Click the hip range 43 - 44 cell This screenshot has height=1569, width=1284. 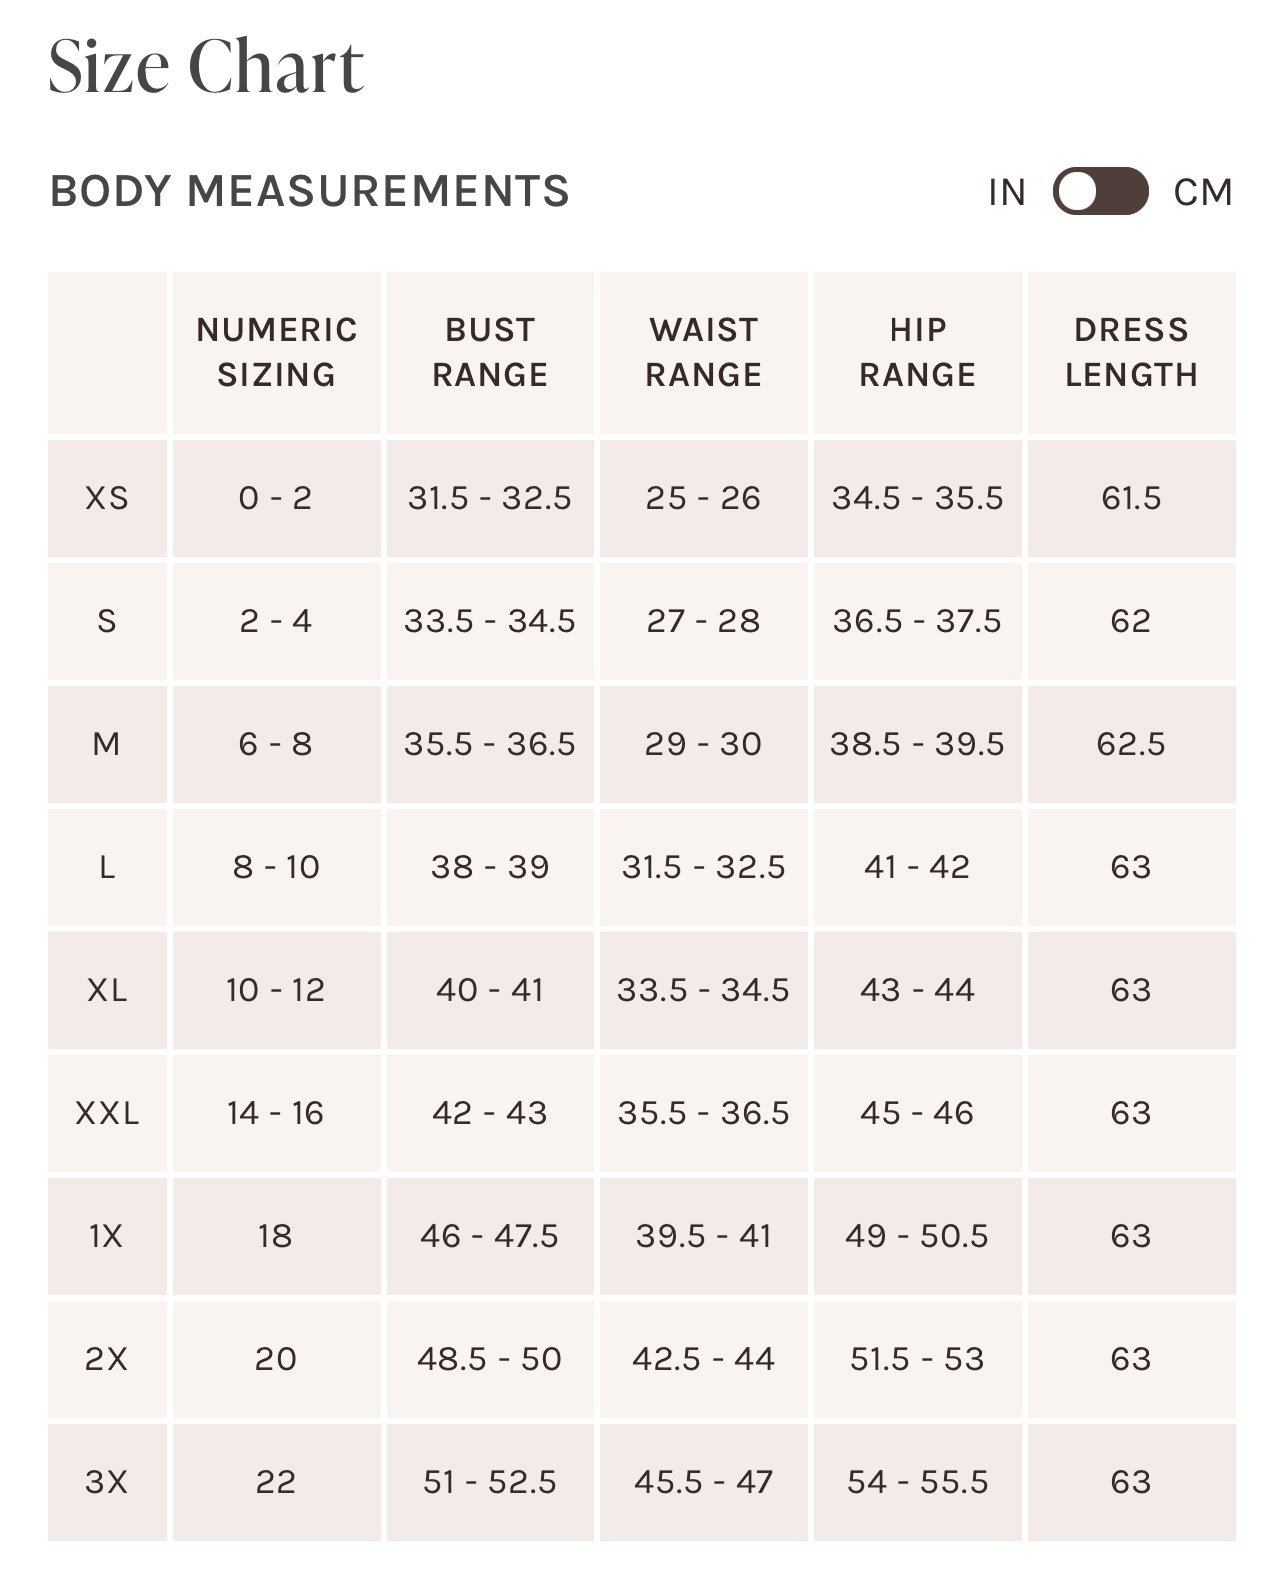(x=918, y=990)
